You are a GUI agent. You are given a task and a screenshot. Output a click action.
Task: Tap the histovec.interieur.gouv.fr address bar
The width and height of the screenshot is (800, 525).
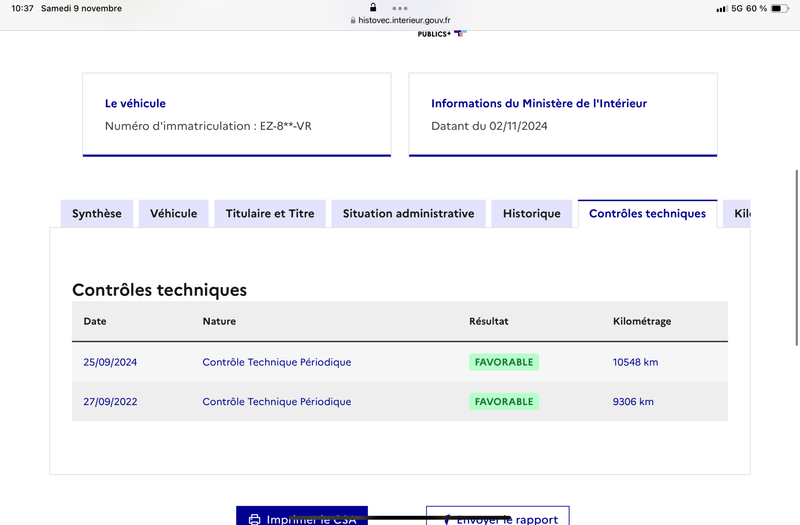(401, 20)
